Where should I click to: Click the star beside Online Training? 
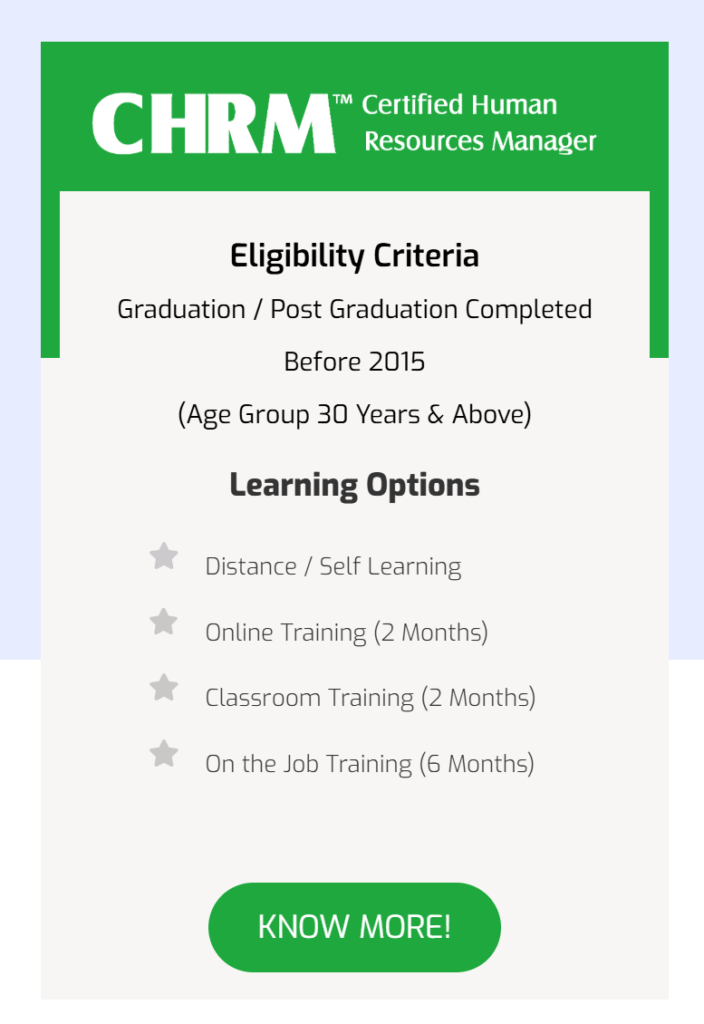point(163,623)
